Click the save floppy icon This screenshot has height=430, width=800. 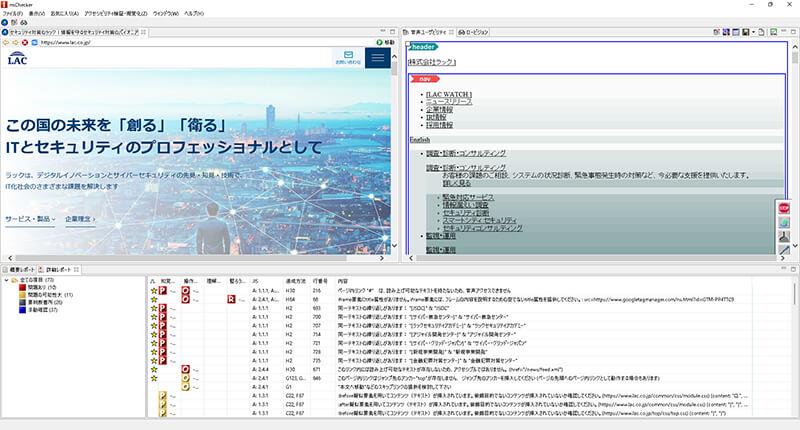point(745,32)
